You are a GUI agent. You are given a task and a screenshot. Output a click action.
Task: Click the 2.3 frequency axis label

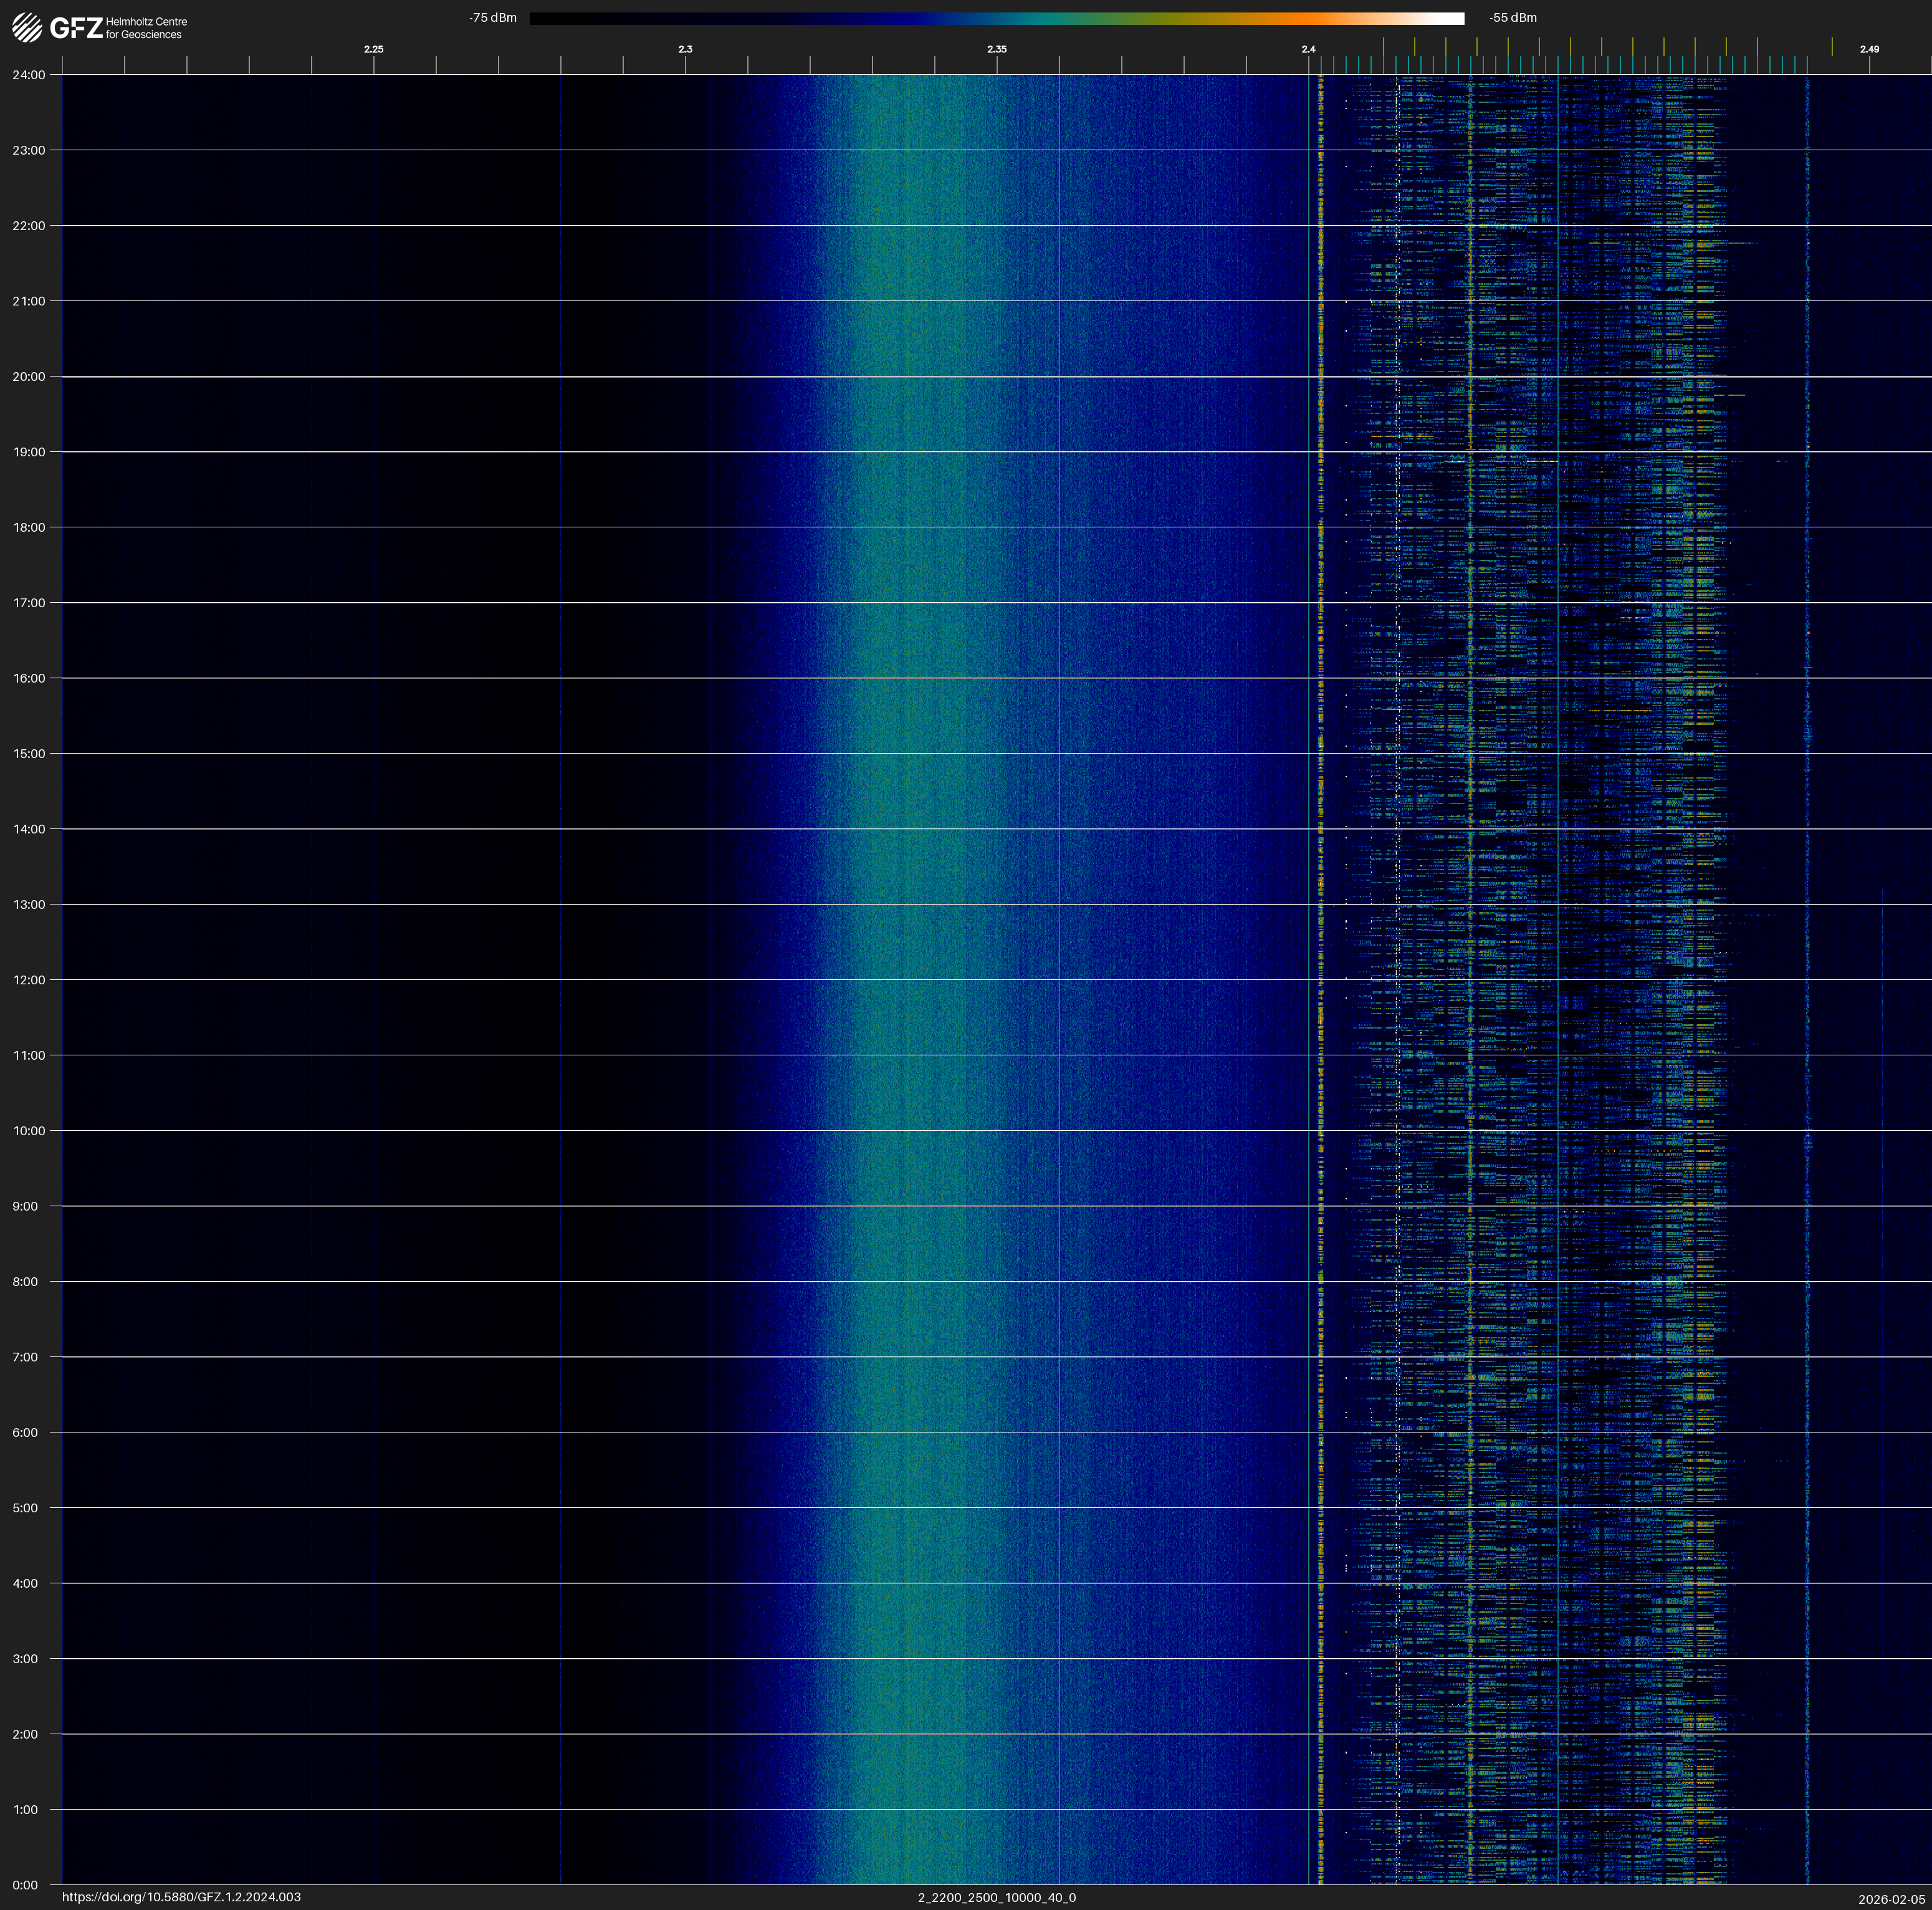[685, 49]
